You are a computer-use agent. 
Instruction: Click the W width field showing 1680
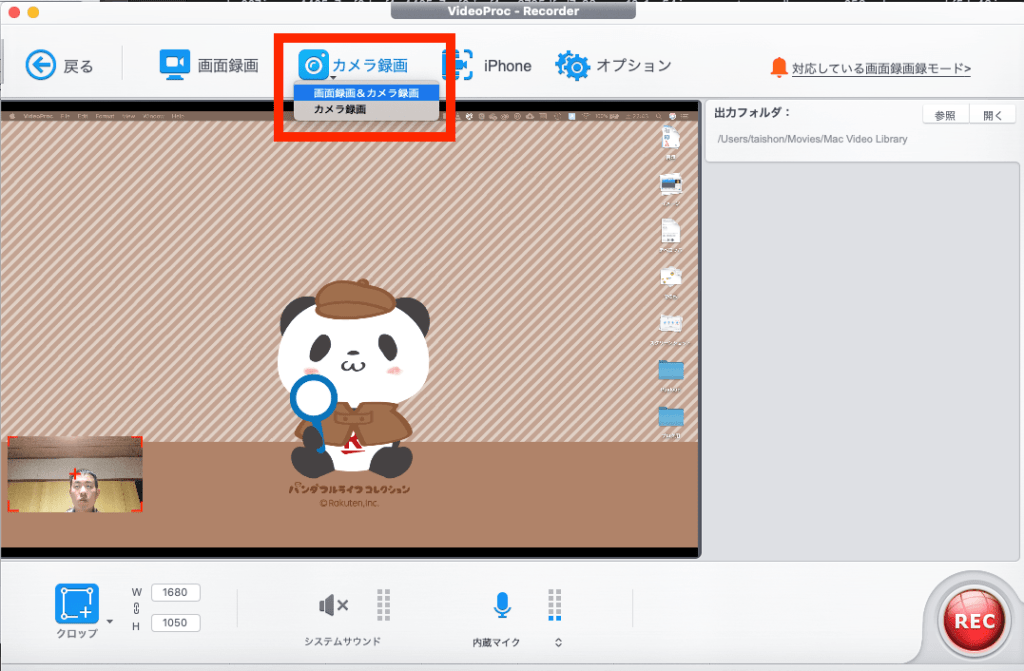pyautogui.click(x=175, y=593)
